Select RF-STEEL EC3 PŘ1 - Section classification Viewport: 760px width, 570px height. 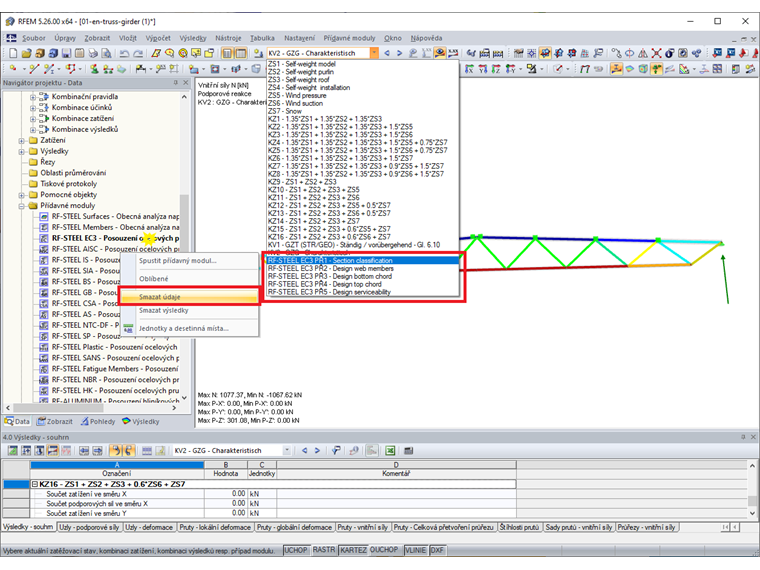point(363,261)
